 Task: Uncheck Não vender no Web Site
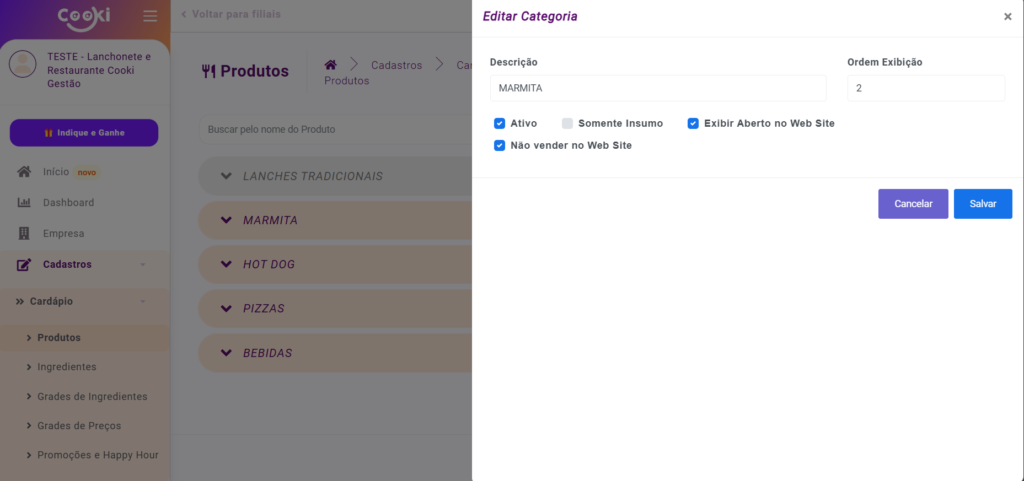pyautogui.click(x=499, y=146)
